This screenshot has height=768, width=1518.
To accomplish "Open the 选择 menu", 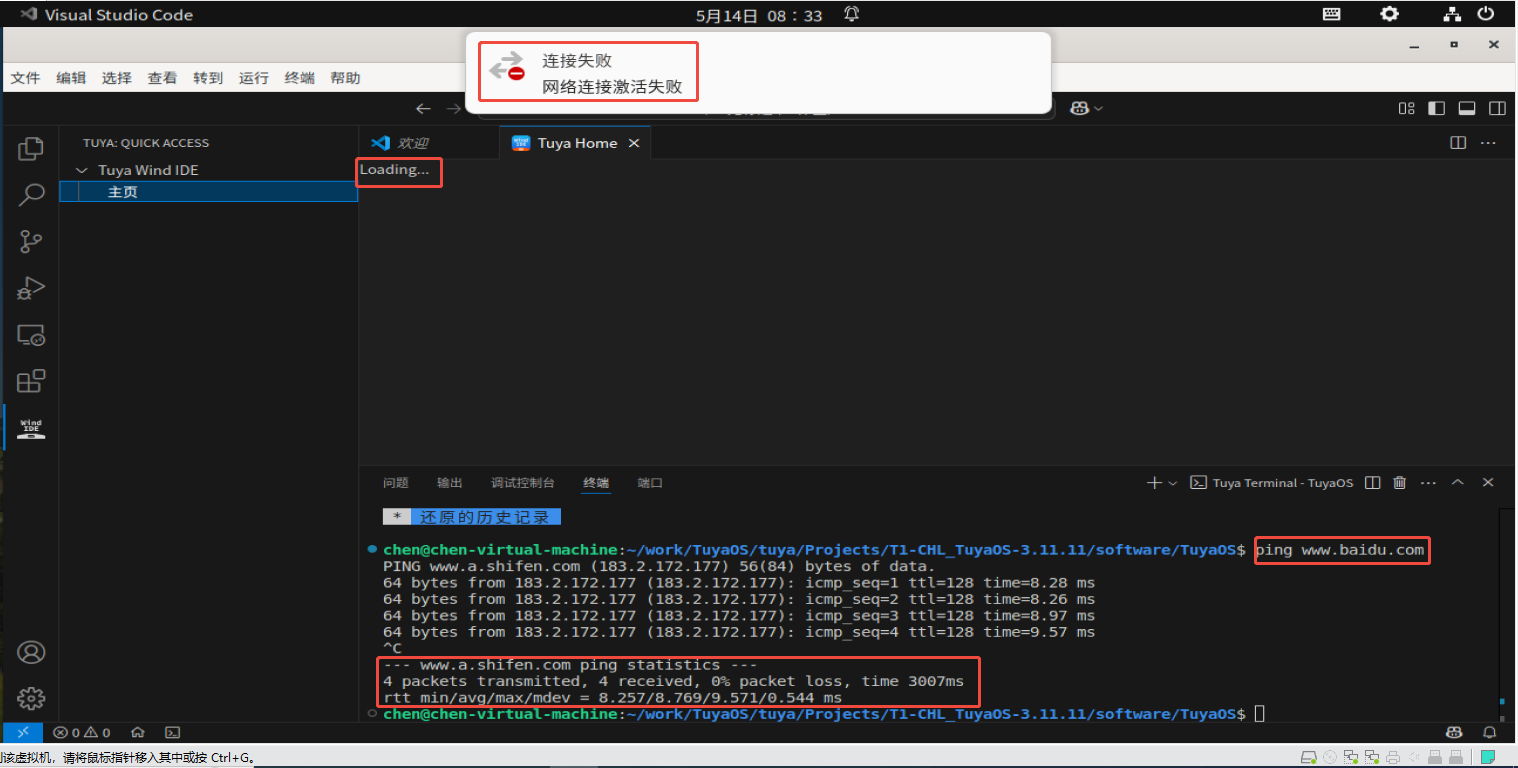I will [x=117, y=78].
